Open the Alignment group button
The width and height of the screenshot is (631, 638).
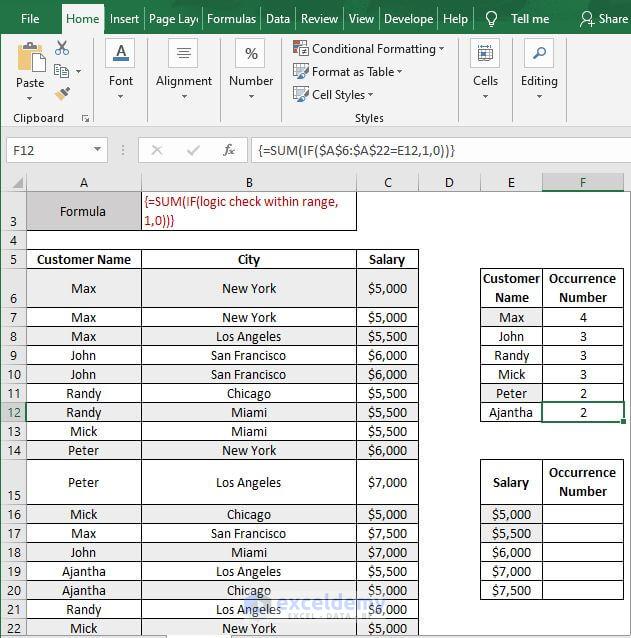(183, 53)
